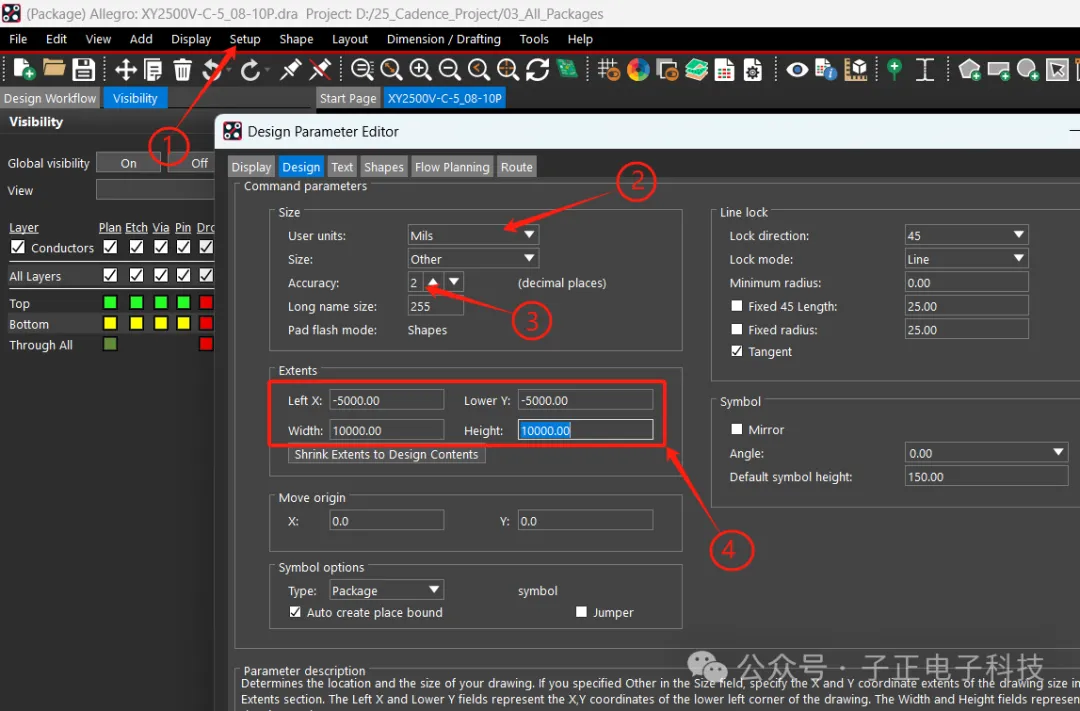This screenshot has height=711, width=1080.
Task: Click the Zoom Out magnifier icon
Action: pos(449,70)
